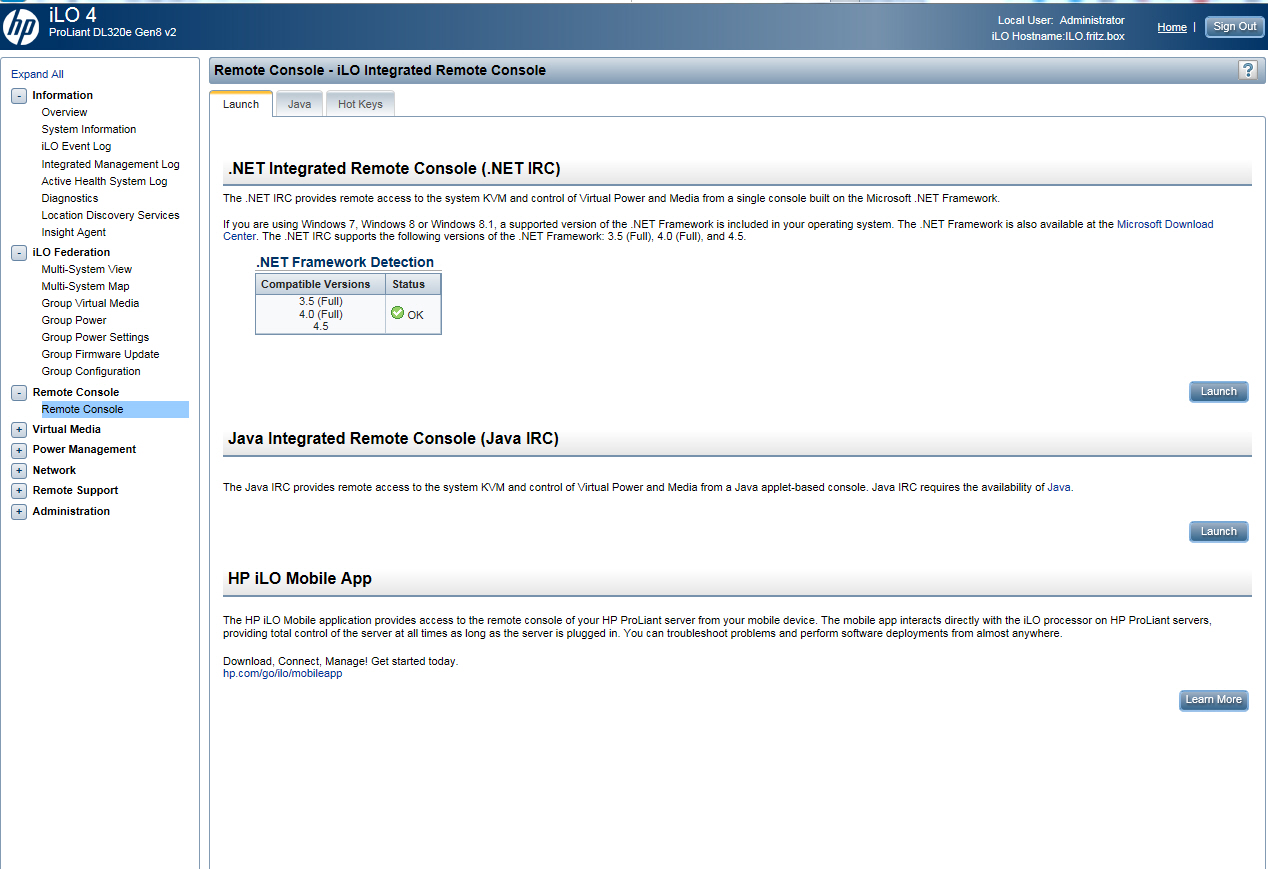Collapse the Remote Console section
Screen dimensions: 1268x869
pyautogui.click(x=19, y=393)
